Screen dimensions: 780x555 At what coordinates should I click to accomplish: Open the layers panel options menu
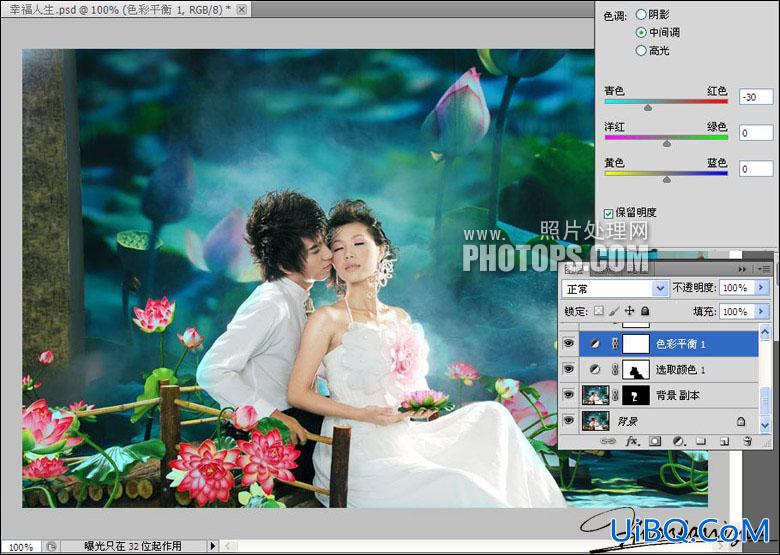pyautogui.click(x=764, y=269)
